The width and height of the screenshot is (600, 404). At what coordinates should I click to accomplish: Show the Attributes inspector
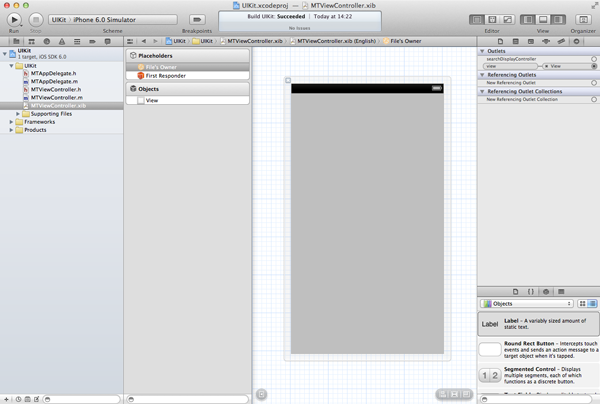(x=546, y=41)
